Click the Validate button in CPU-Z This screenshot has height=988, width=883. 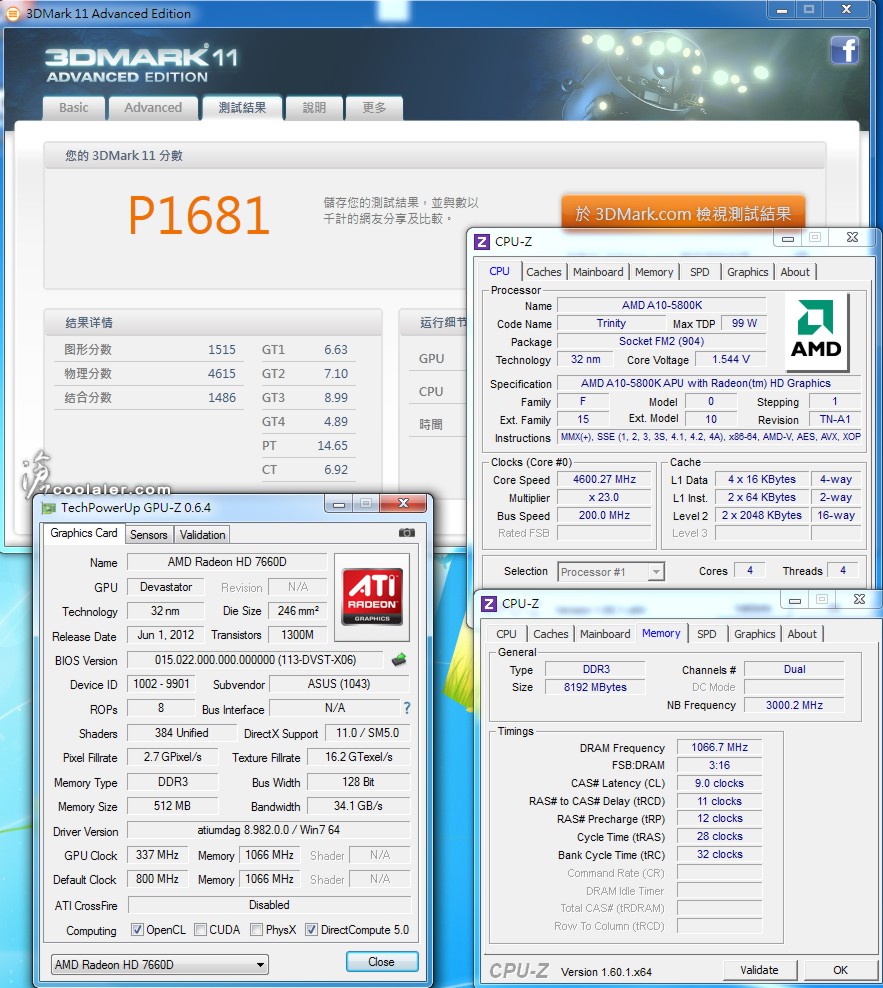click(759, 970)
